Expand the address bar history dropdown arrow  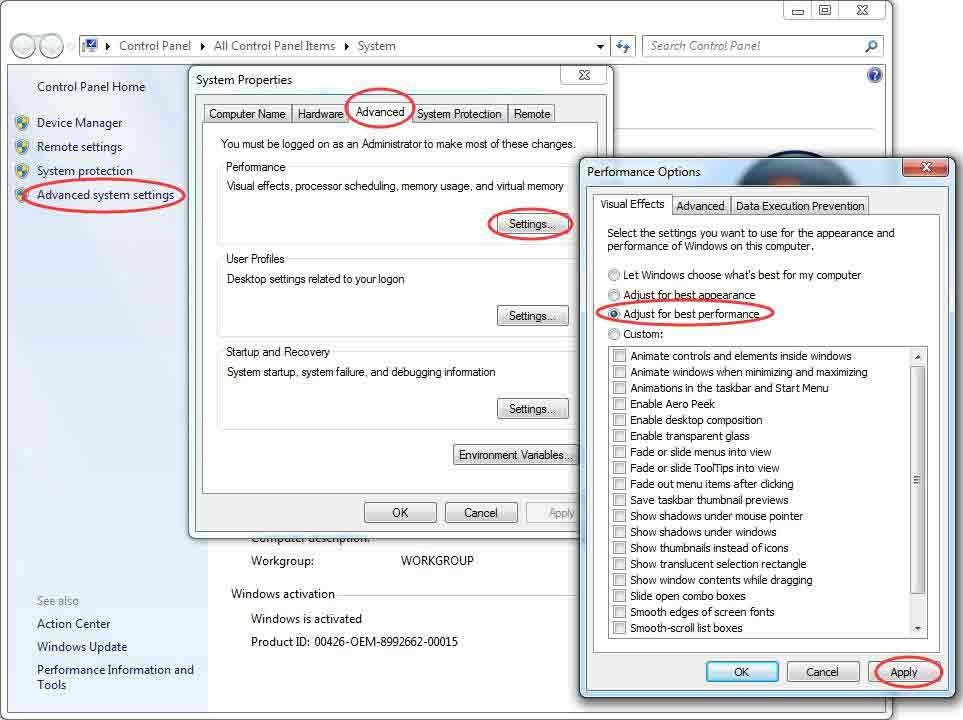click(600, 46)
